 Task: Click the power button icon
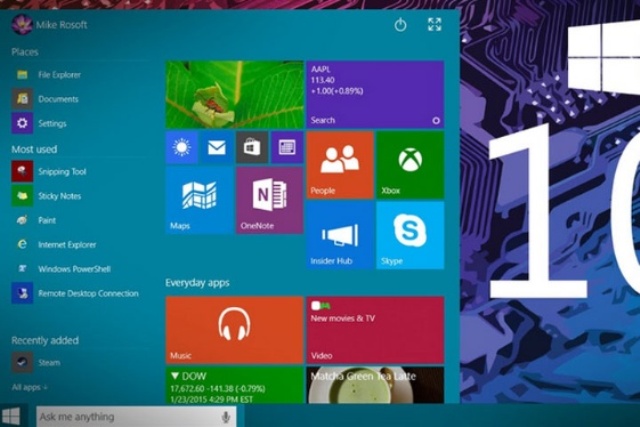[401, 25]
